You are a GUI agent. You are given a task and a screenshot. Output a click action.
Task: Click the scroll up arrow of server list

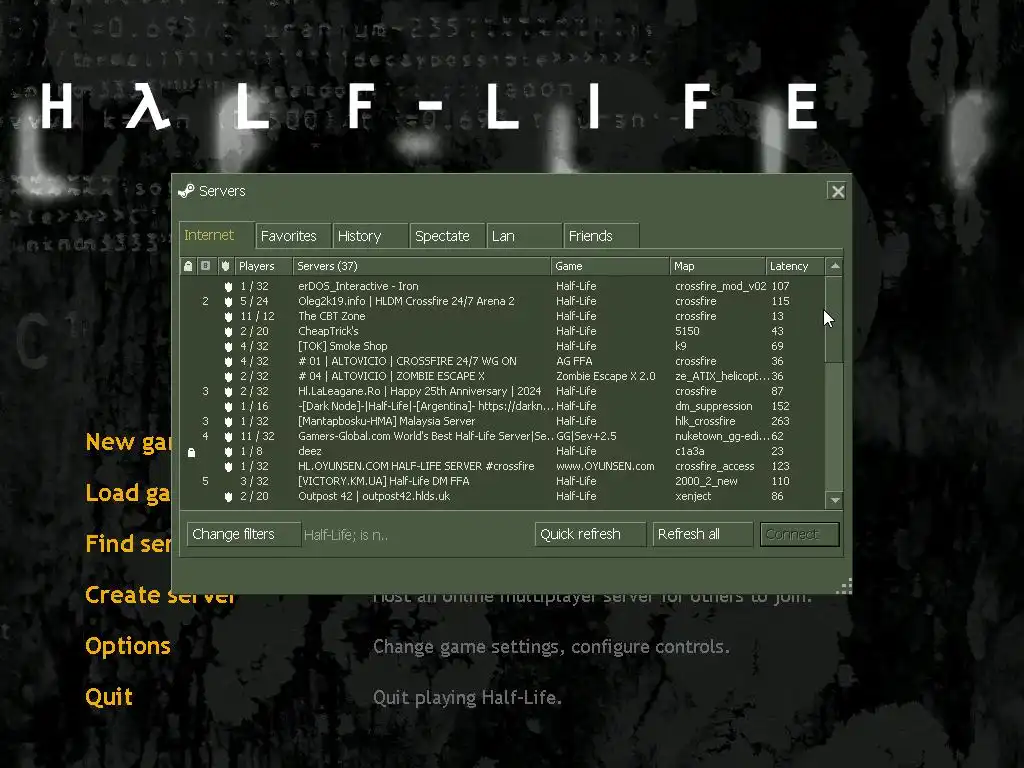click(834, 266)
